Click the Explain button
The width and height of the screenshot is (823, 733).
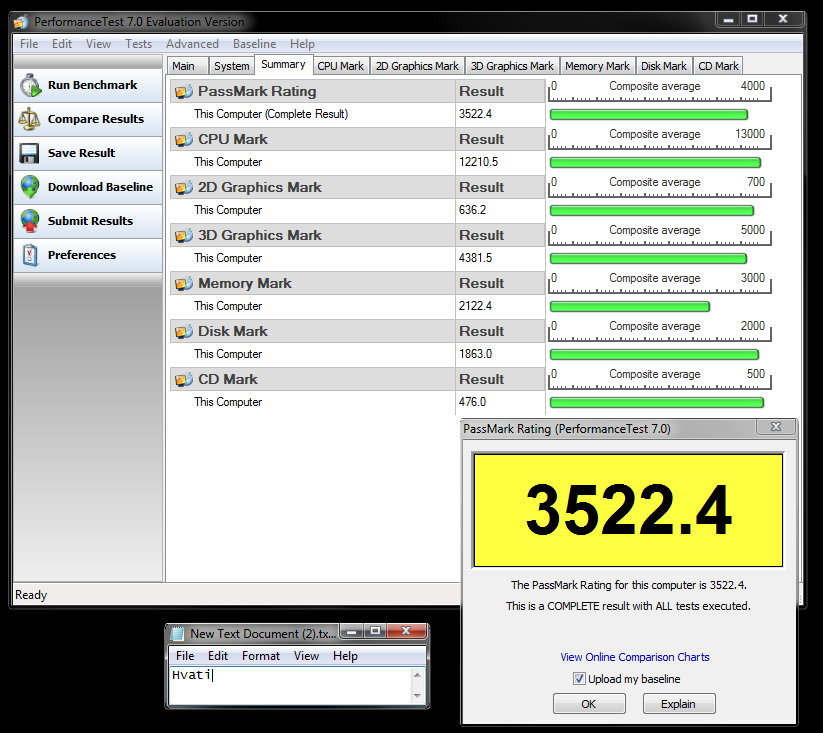pos(678,704)
